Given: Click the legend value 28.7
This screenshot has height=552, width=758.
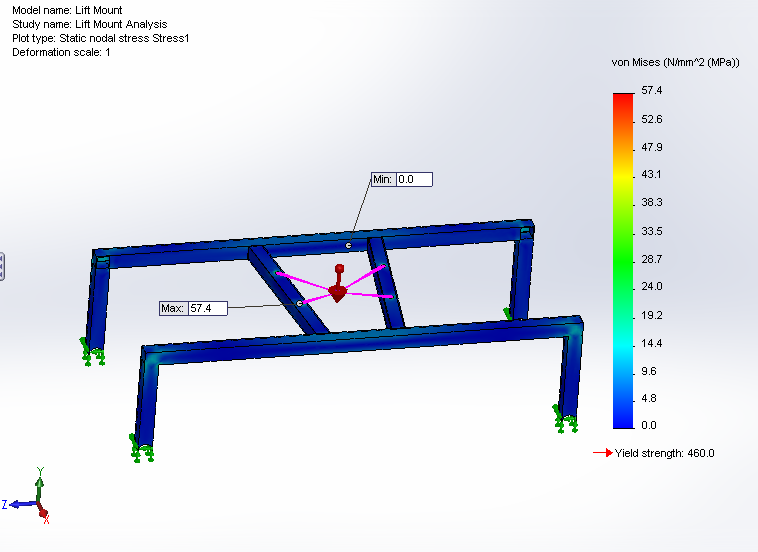Looking at the screenshot, I should 652,259.
